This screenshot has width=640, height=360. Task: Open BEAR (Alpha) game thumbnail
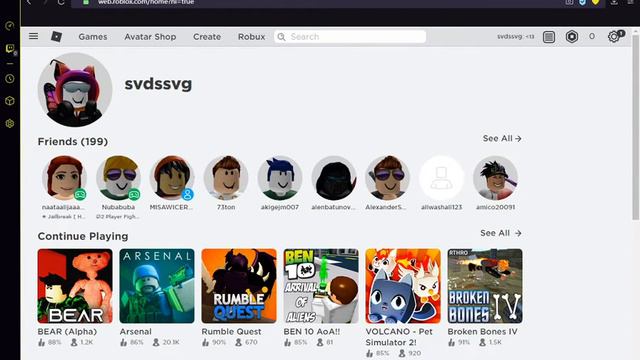click(x=75, y=286)
